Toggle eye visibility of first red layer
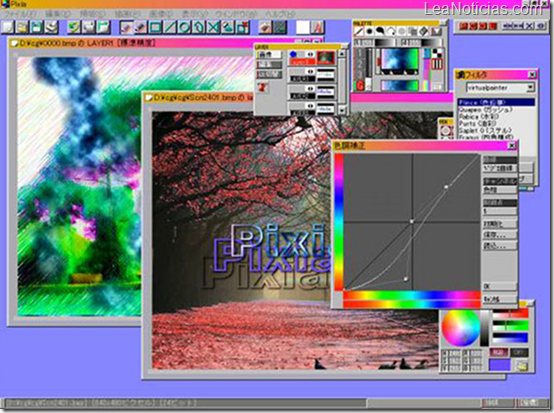The image size is (554, 413). click(x=310, y=54)
